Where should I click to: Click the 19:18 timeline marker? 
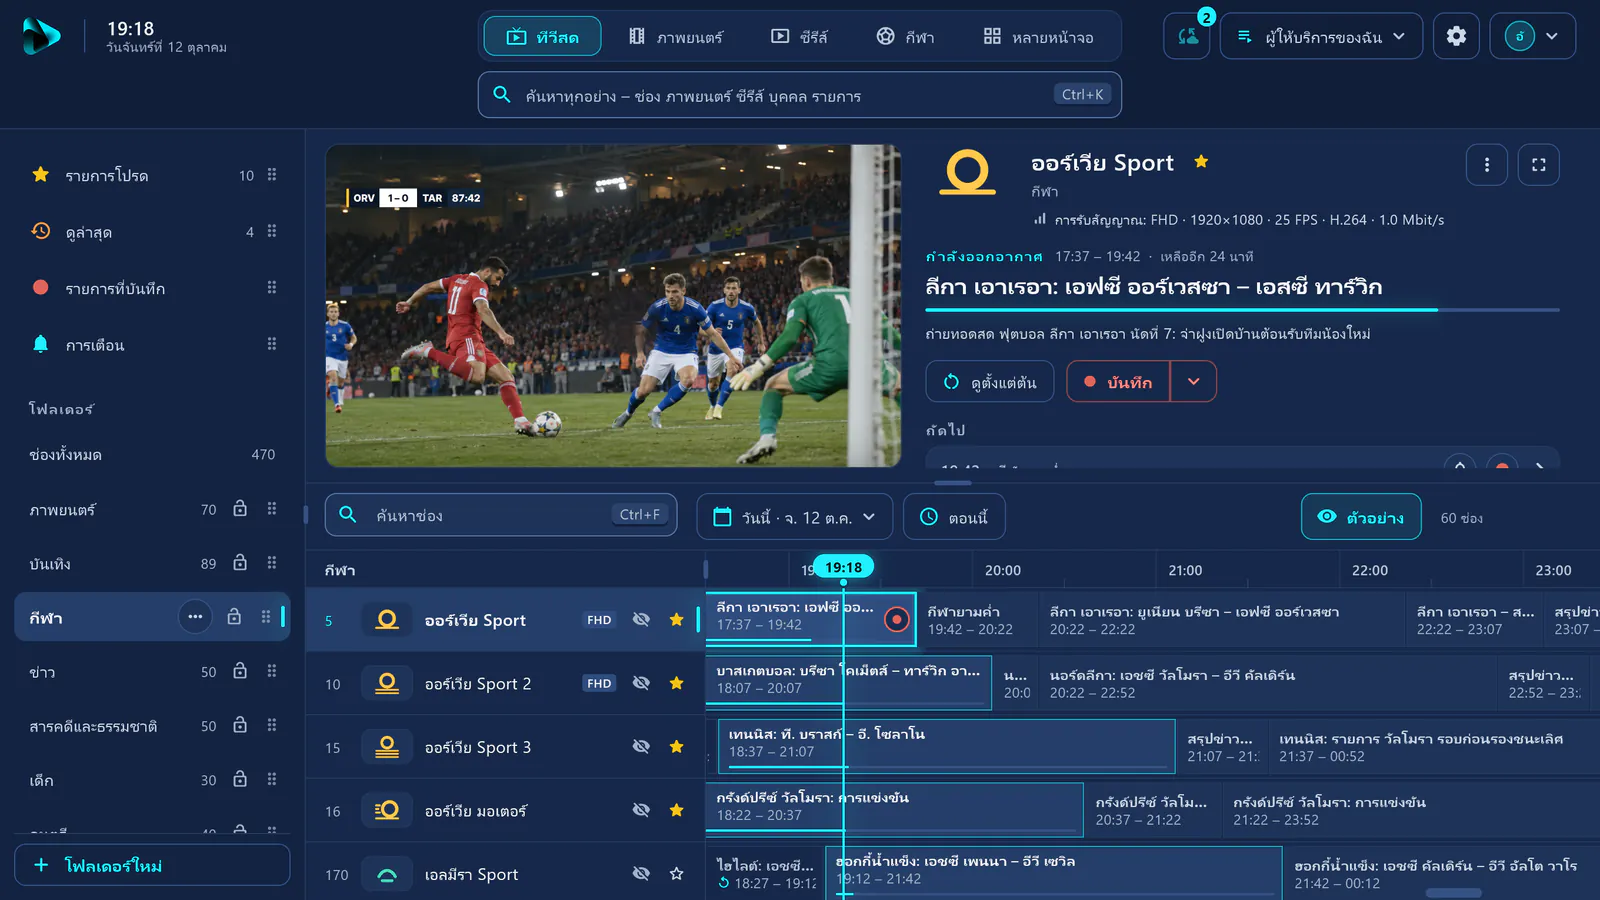(x=844, y=568)
